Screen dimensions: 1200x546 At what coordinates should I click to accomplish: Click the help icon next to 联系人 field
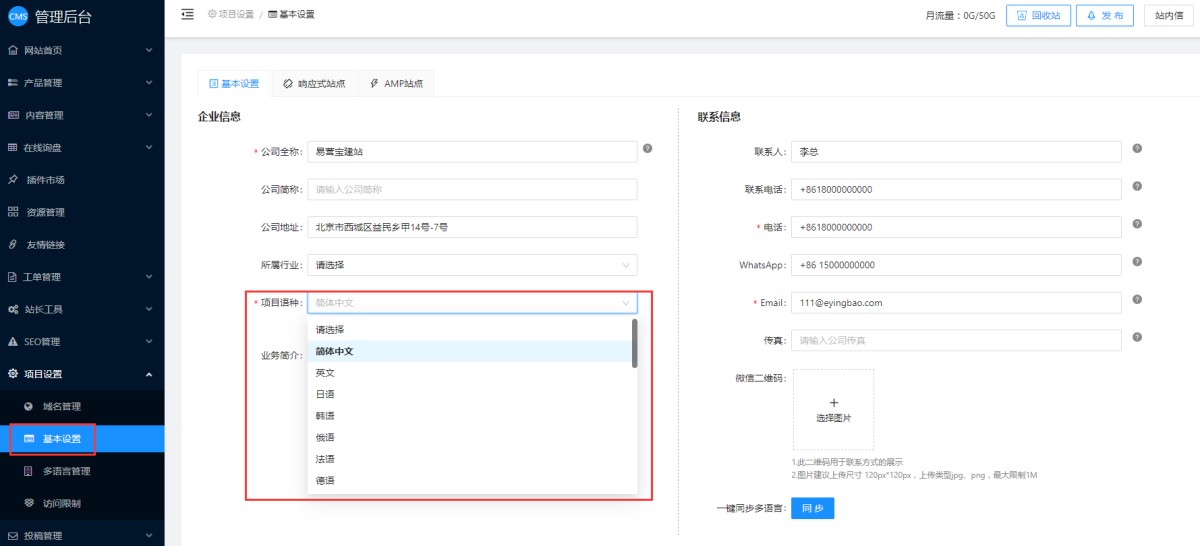point(1137,148)
